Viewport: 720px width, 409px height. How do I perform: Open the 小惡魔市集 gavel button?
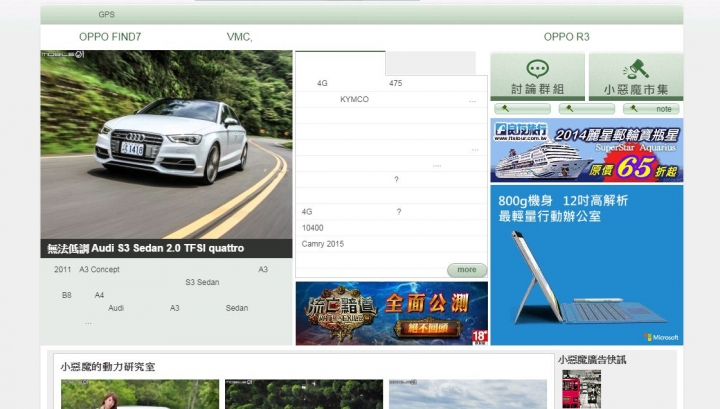636,77
